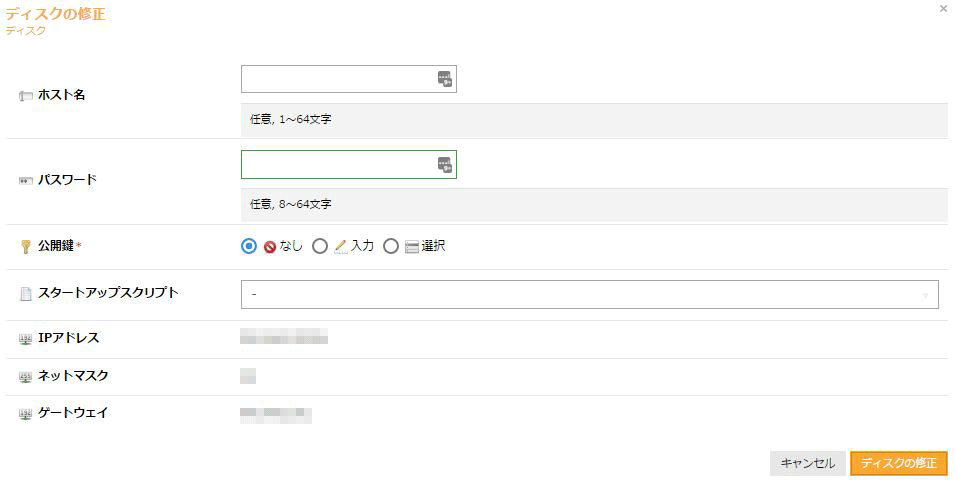Click the startup script document icon

click(x=26, y=294)
